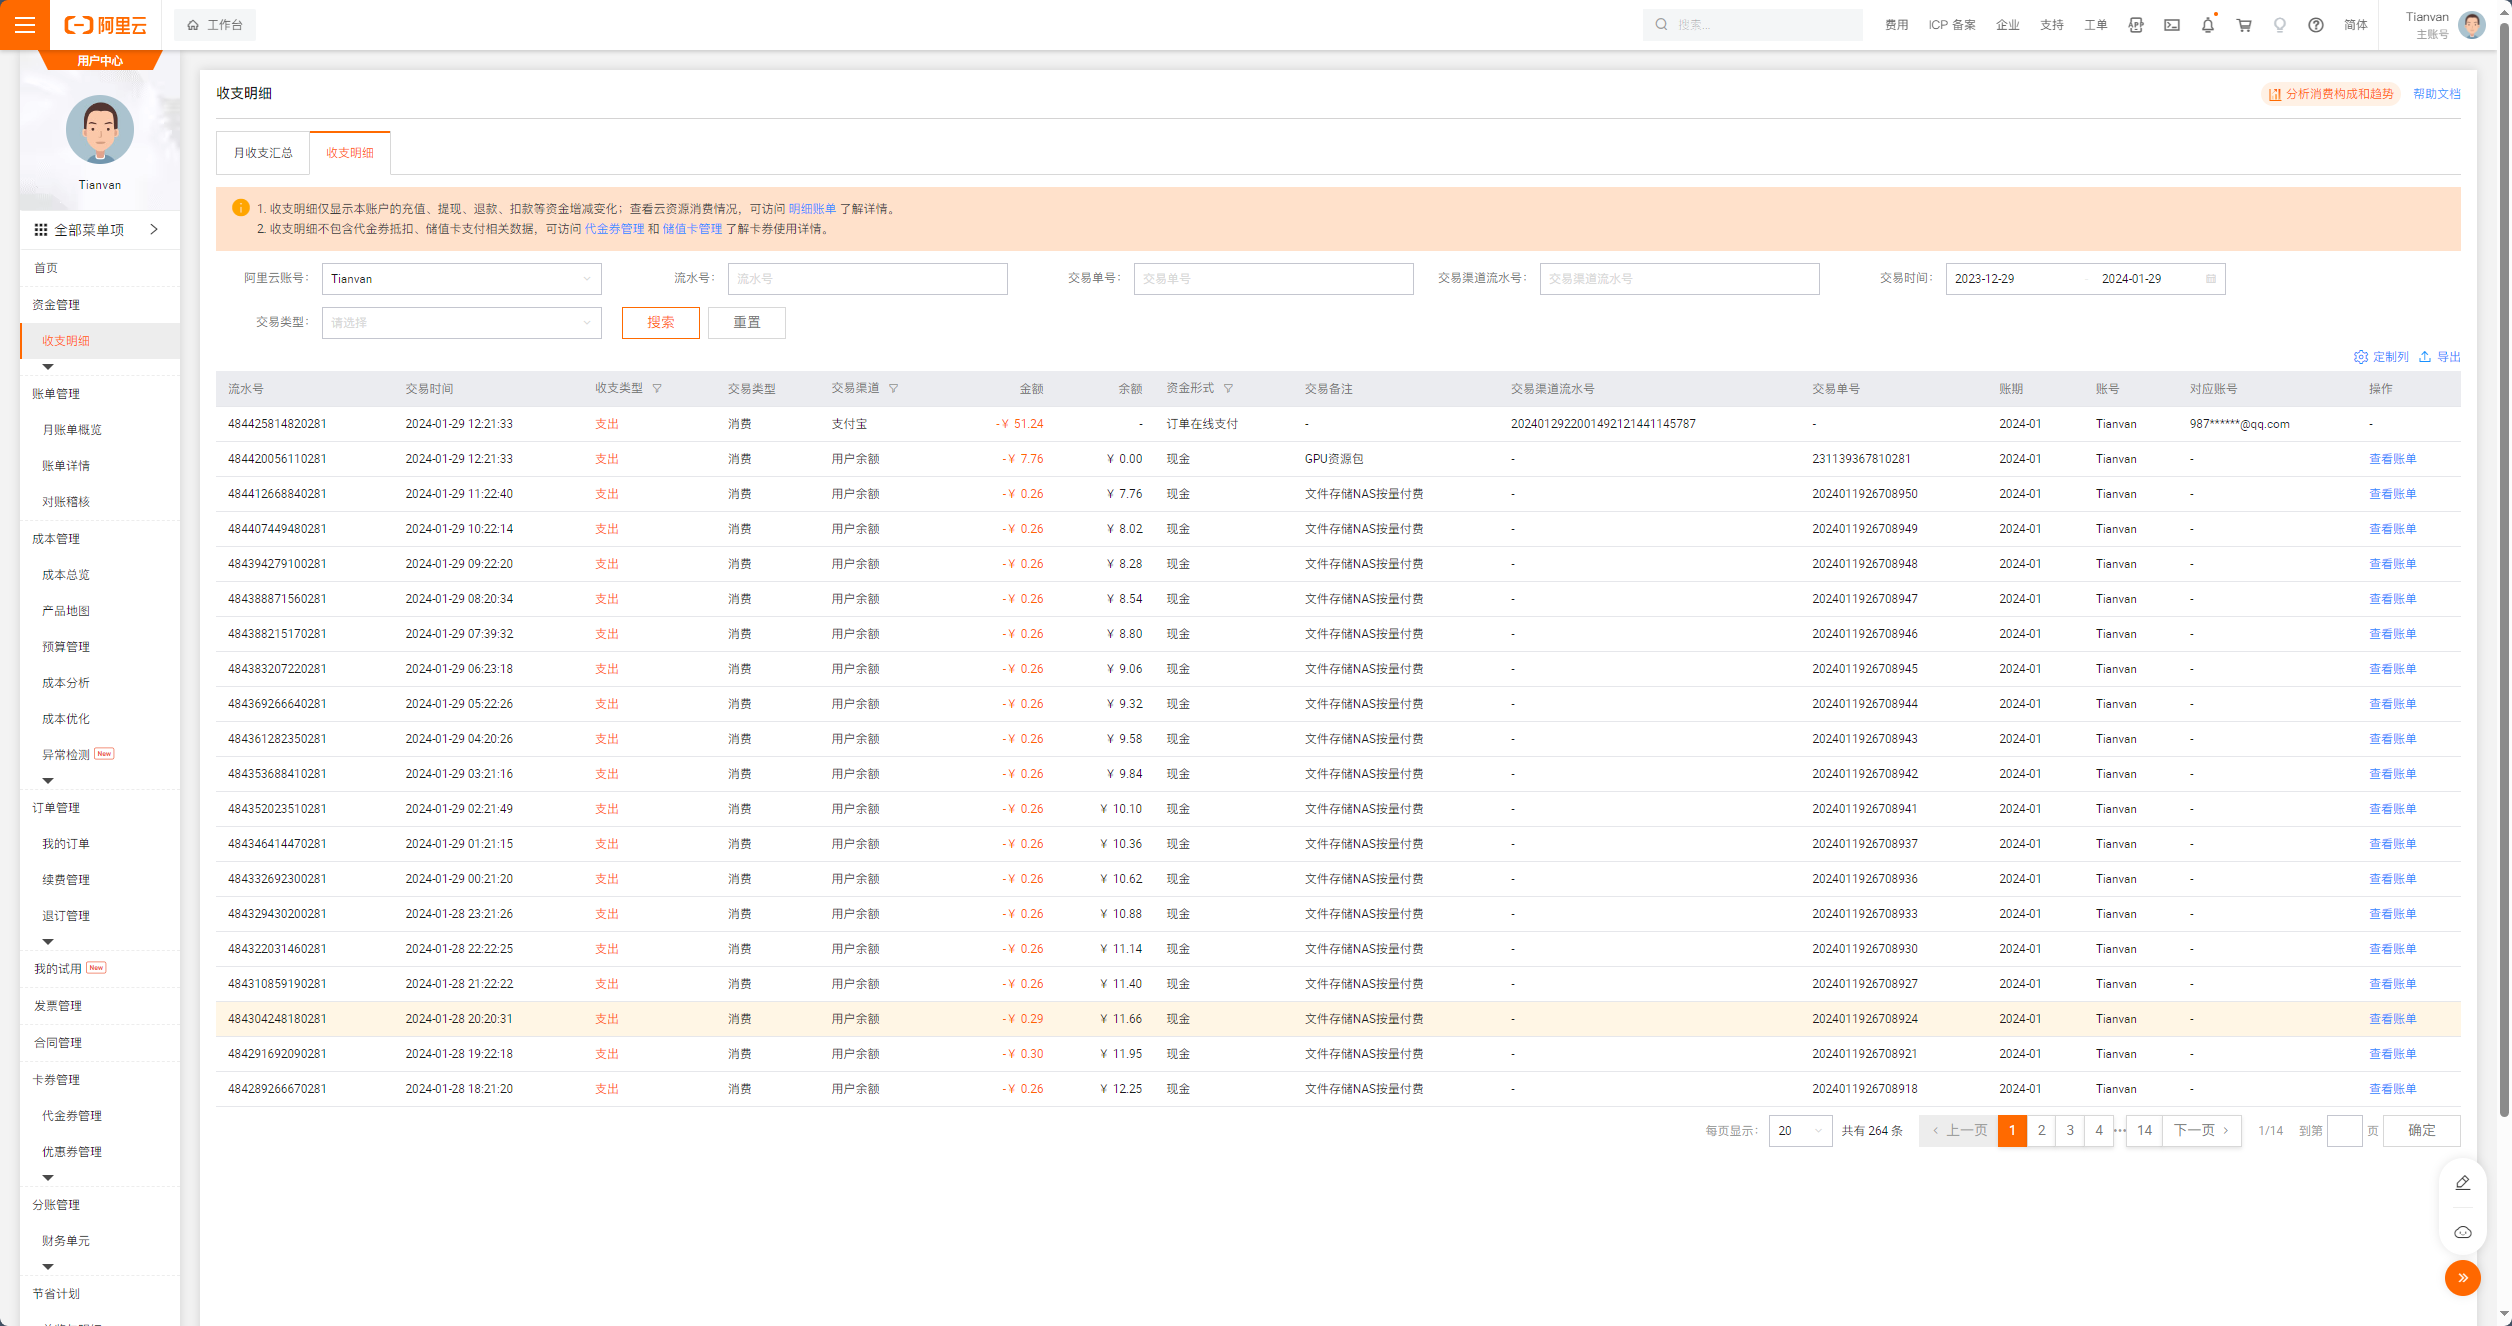Click the large Tianvan avatar in sidebar

point(100,129)
